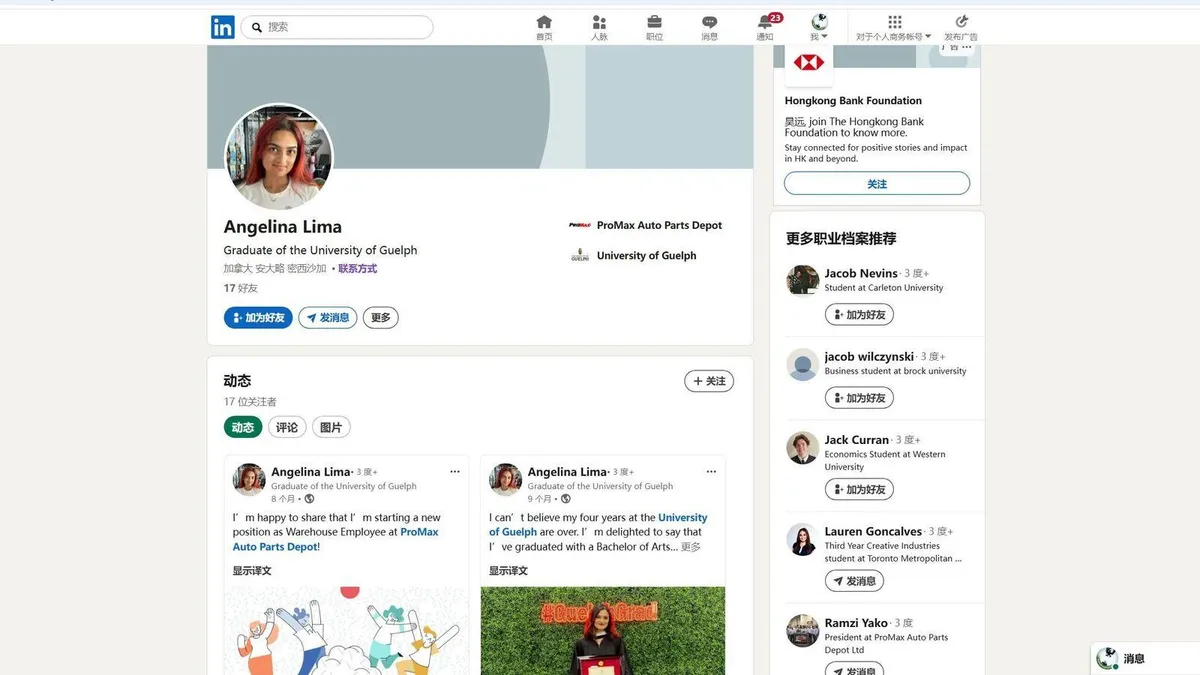
Task: Open Hongkong Bank Foundation ad title
Action: (x=853, y=101)
